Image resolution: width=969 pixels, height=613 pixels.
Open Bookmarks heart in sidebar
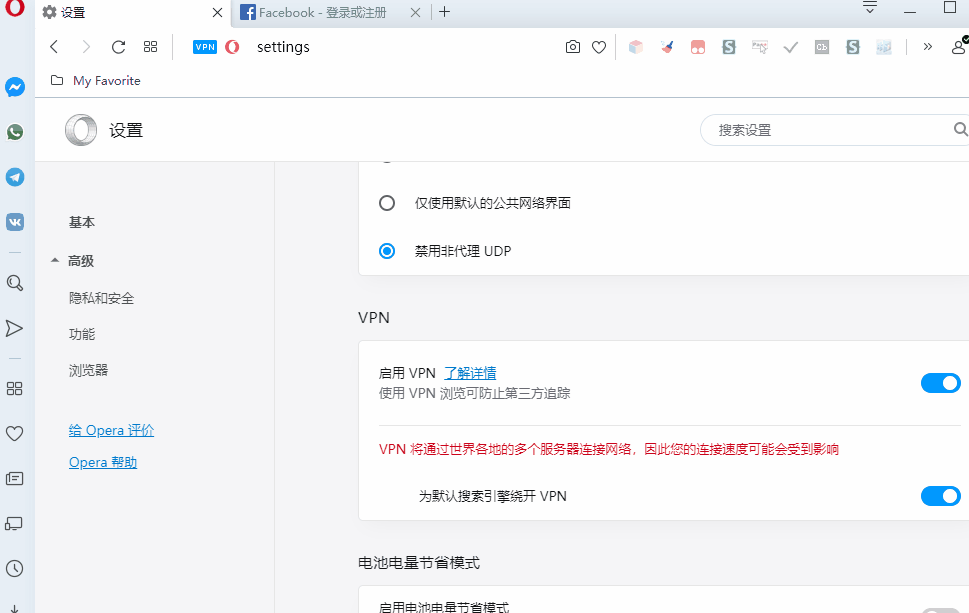[x=14, y=433]
